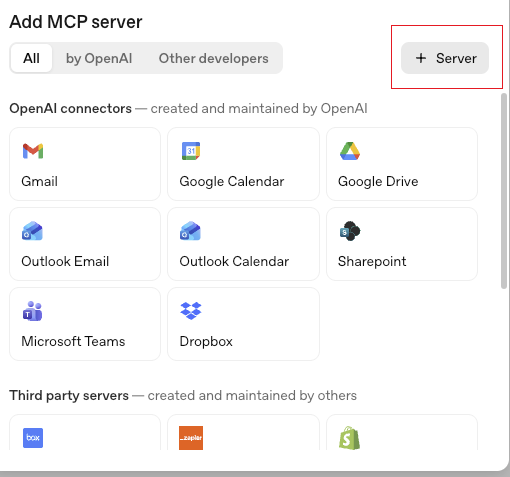Screen dimensions: 510x477
Task: Click the Dropbox logo icon
Action: 191,311
